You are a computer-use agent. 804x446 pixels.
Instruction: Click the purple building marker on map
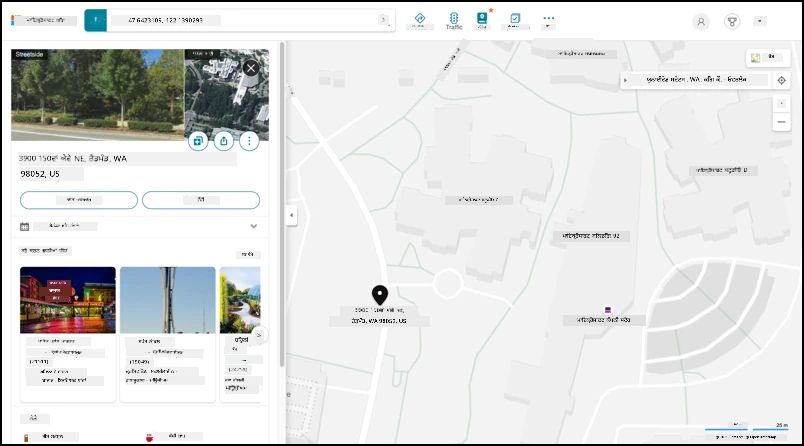click(x=608, y=310)
